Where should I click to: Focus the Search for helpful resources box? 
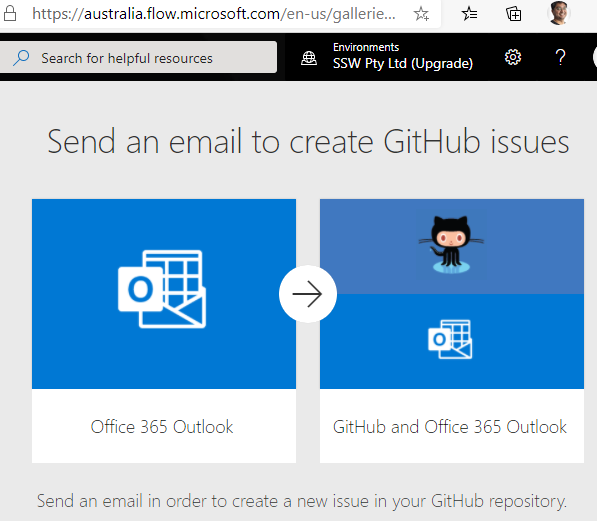(138, 57)
